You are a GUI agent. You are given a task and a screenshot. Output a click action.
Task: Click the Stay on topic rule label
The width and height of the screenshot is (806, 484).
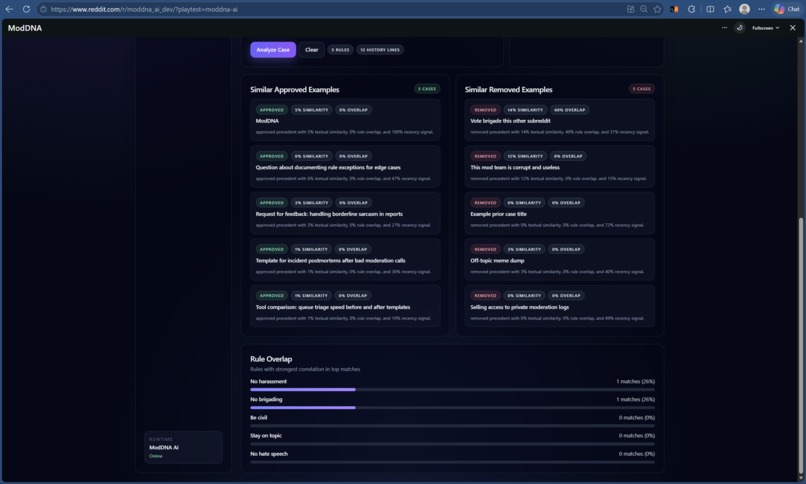tap(266, 436)
